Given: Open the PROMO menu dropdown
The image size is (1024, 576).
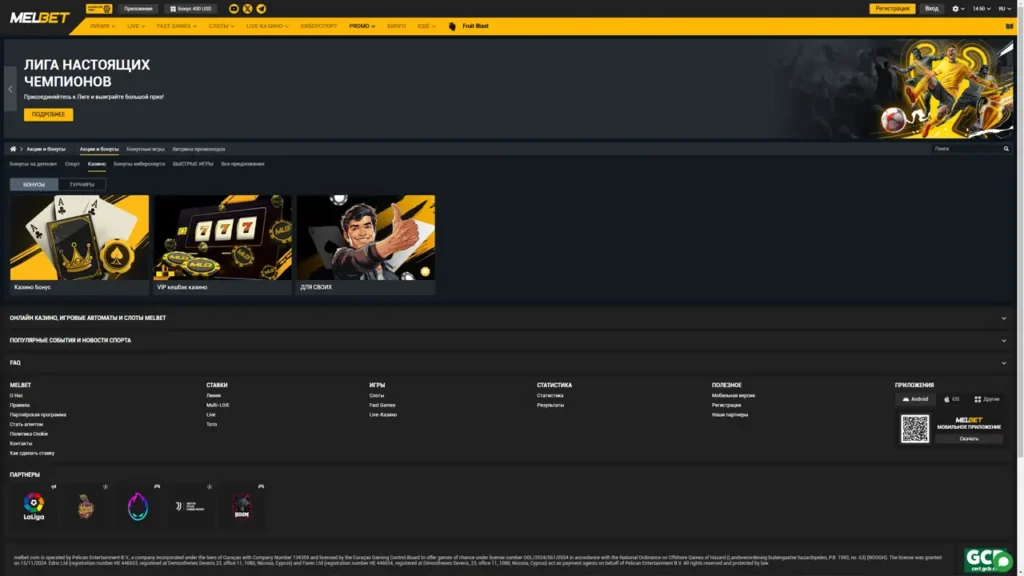Looking at the screenshot, I should 362,26.
